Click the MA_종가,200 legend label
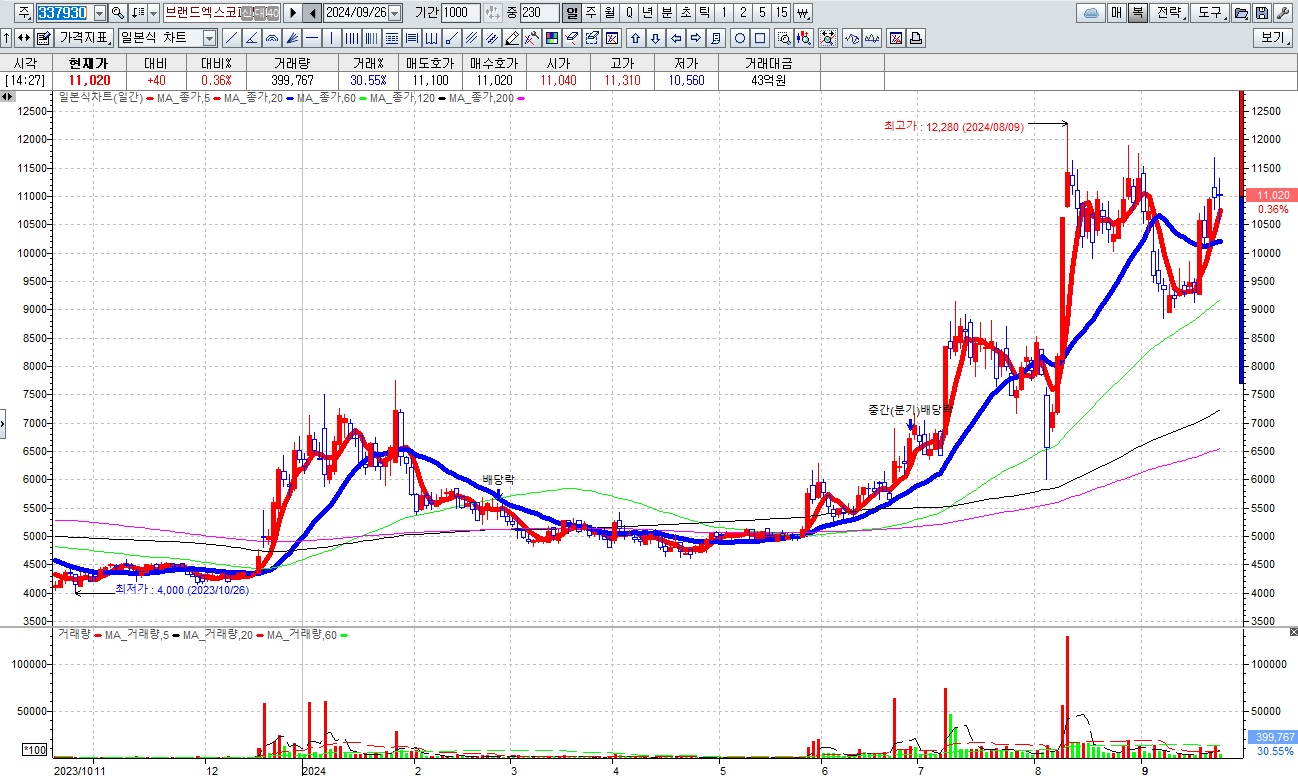The height and width of the screenshot is (776, 1298). 483,97
